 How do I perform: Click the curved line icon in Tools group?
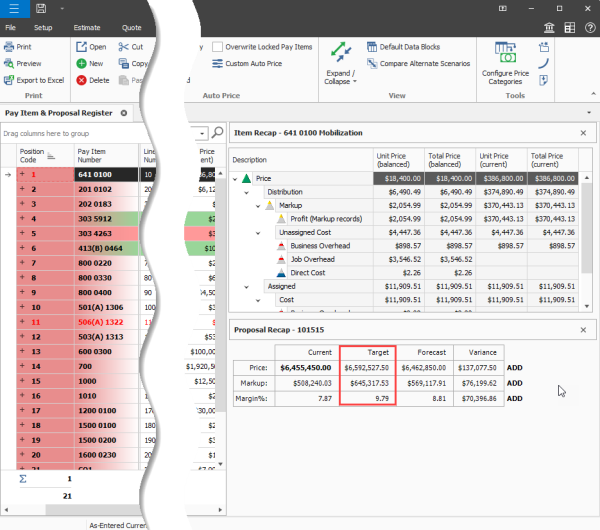(x=544, y=64)
